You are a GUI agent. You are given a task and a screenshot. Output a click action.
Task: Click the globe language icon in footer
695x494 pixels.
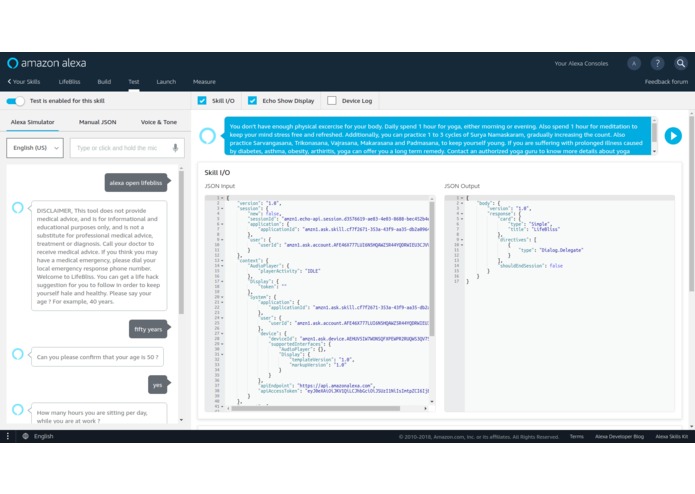[x=25, y=436]
